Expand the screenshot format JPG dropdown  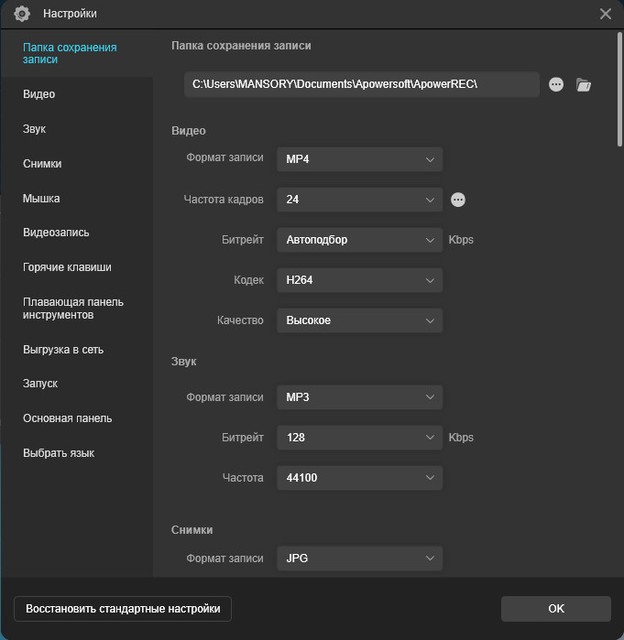tap(359, 558)
